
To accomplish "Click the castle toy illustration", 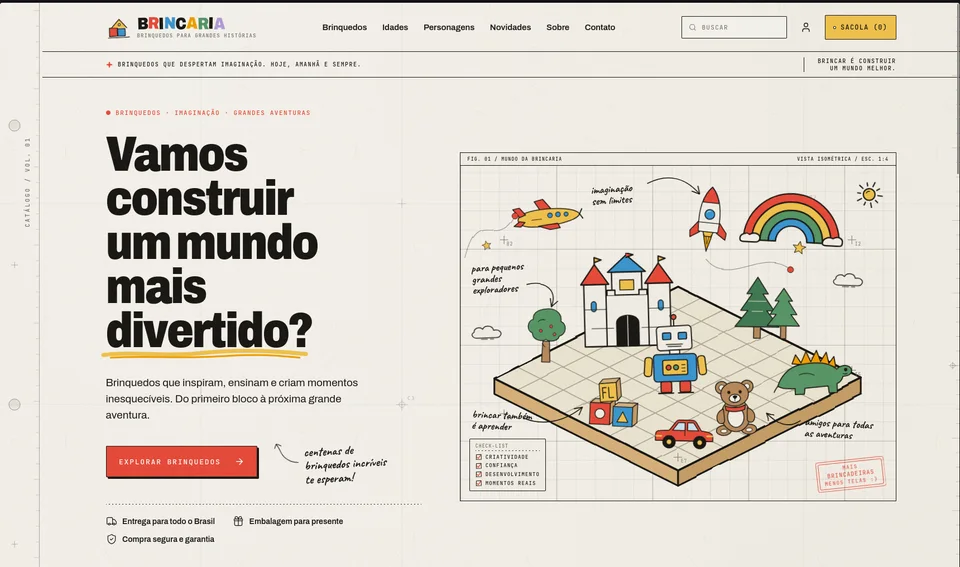I will pos(626,301).
